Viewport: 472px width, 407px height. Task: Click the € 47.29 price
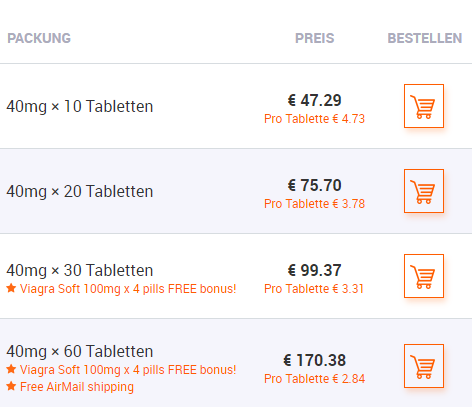(x=315, y=100)
